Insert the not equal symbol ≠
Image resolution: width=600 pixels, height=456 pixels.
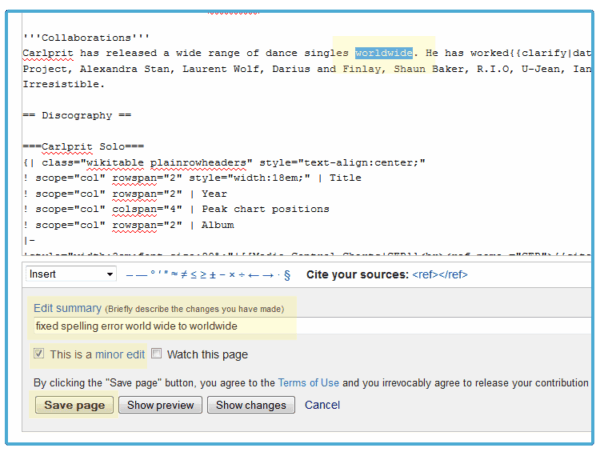[x=184, y=274]
